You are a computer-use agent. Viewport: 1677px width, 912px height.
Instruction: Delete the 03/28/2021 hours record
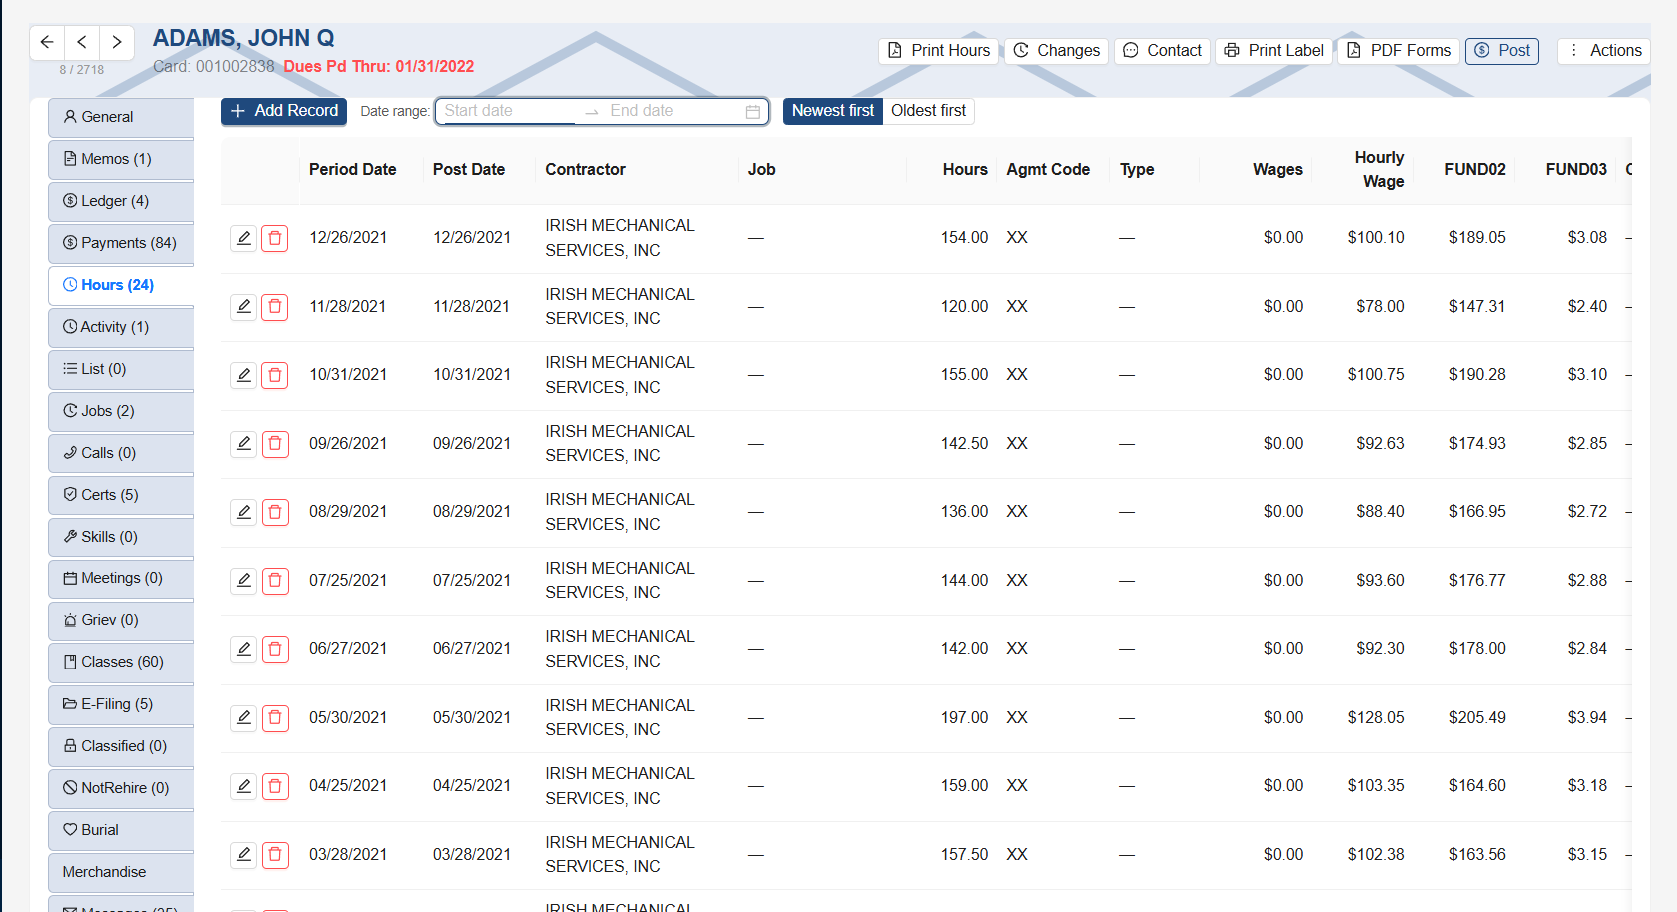[275, 855]
